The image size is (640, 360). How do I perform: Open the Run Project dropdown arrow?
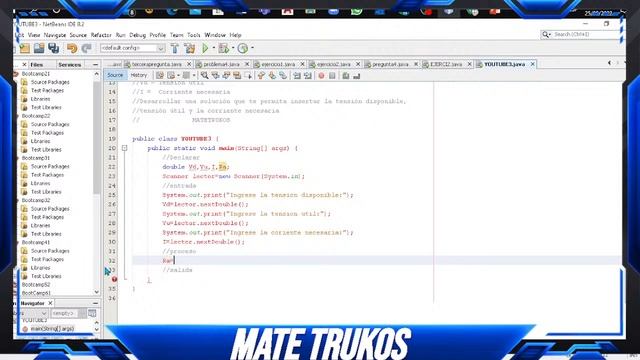[x=213, y=48]
